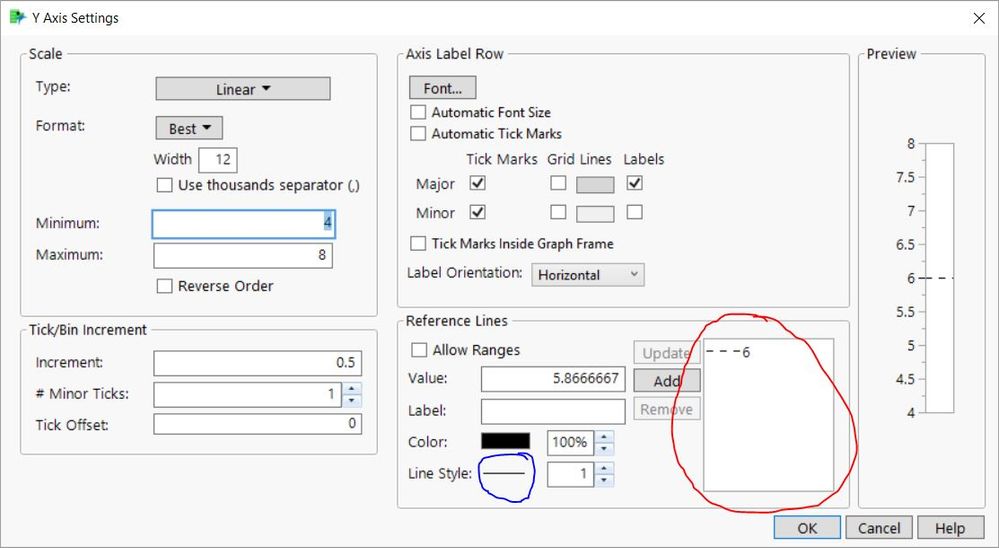Open the Help button
Screen dimensions: 999x548
(950, 528)
